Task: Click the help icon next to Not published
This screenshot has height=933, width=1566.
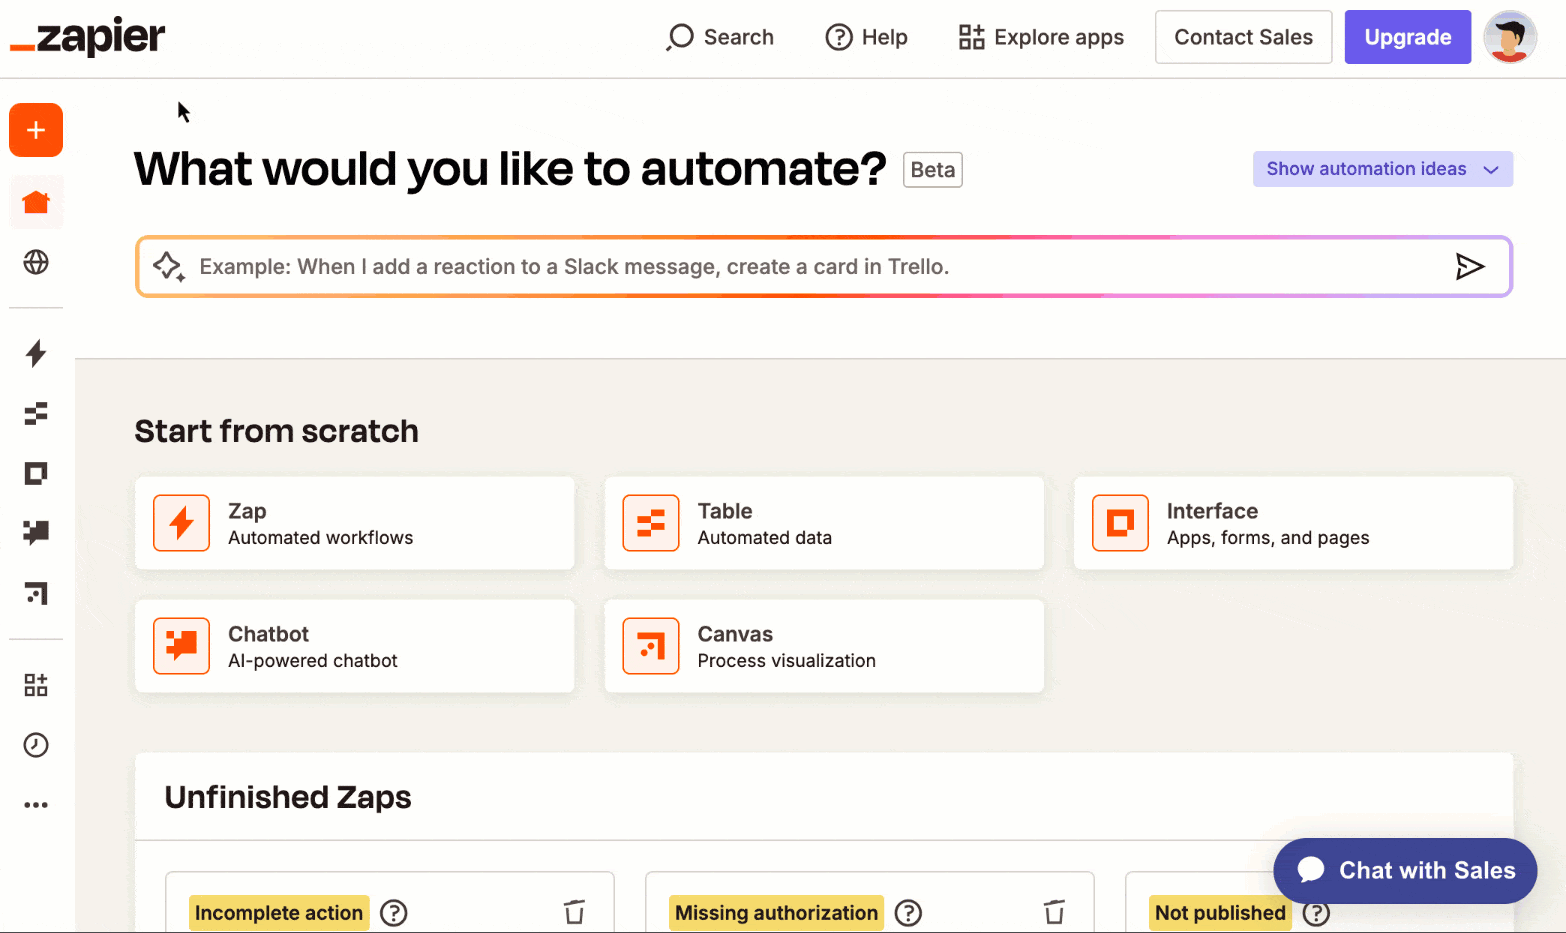Action: (1316, 913)
